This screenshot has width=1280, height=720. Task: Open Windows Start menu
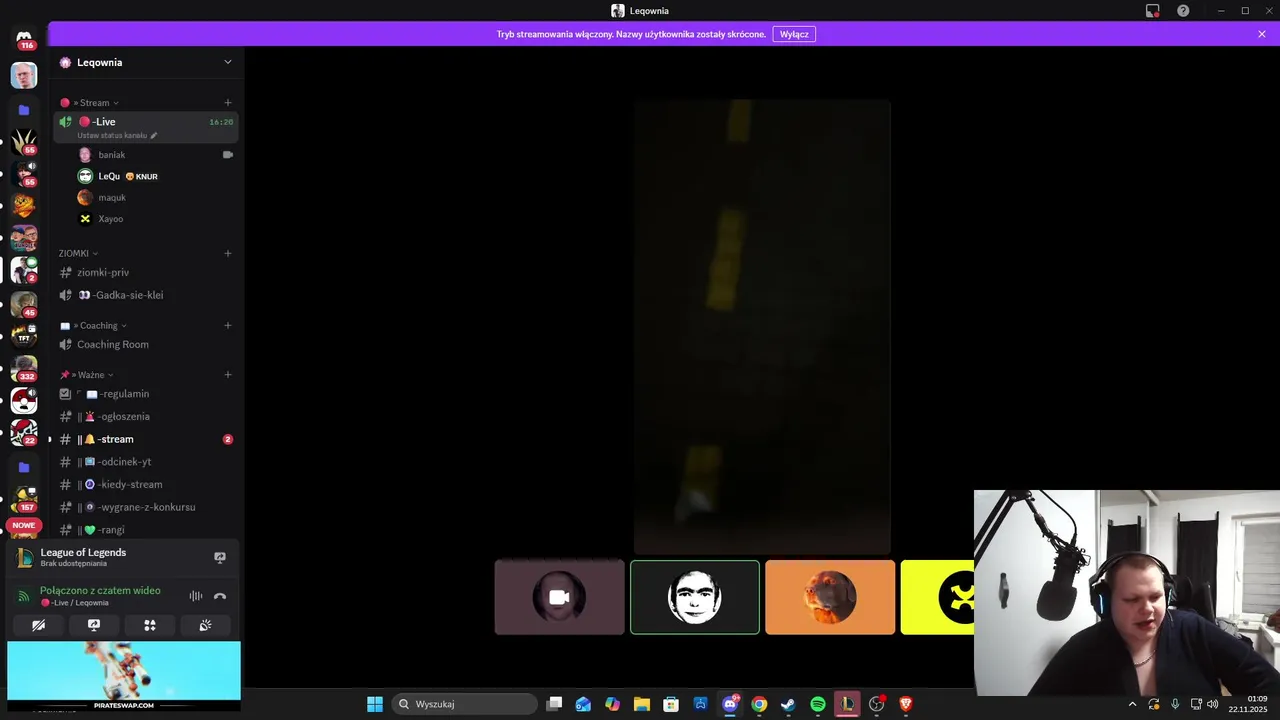coord(375,704)
